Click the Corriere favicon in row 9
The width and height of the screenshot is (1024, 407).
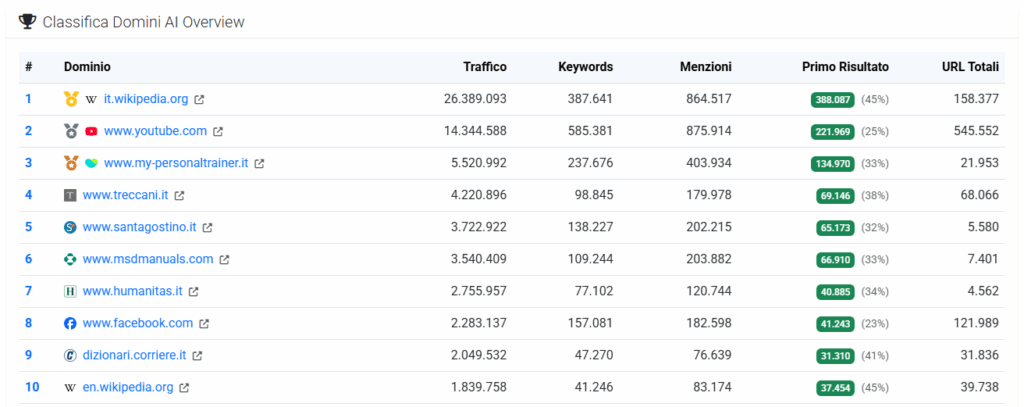(71, 355)
